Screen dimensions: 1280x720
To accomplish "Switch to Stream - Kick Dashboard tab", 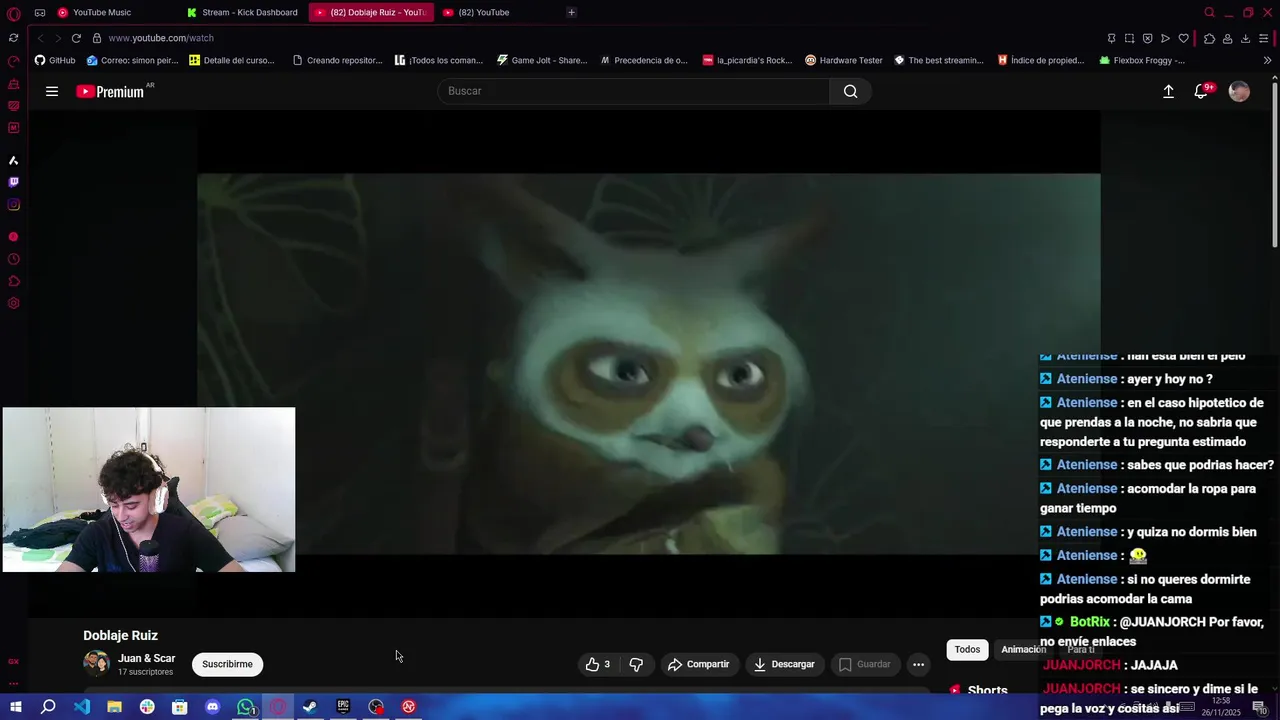I will 243,12.
